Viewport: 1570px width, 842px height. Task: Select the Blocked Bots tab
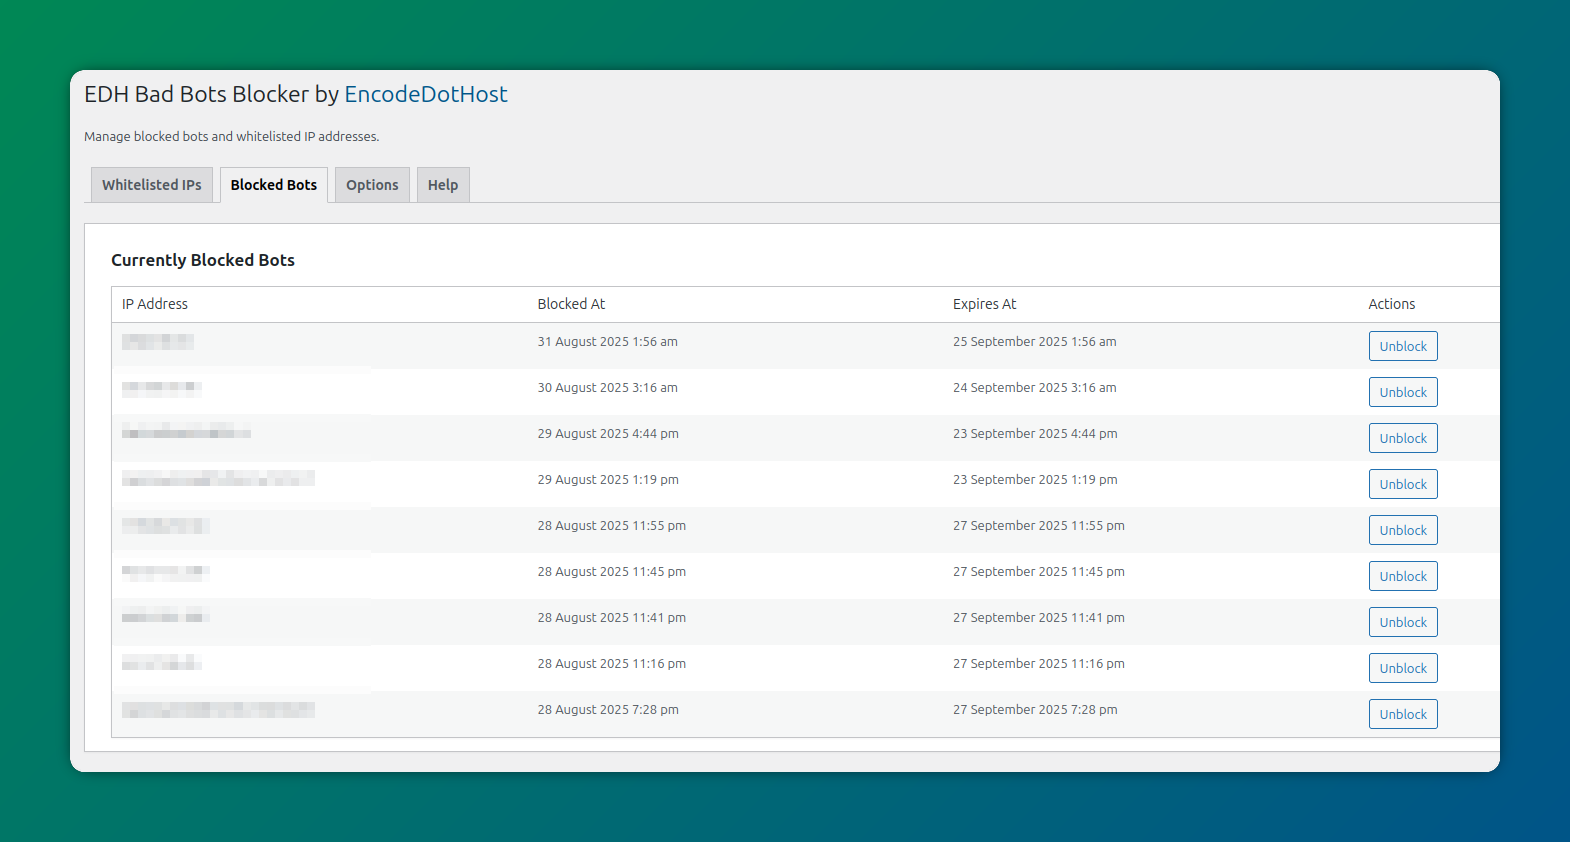274,185
